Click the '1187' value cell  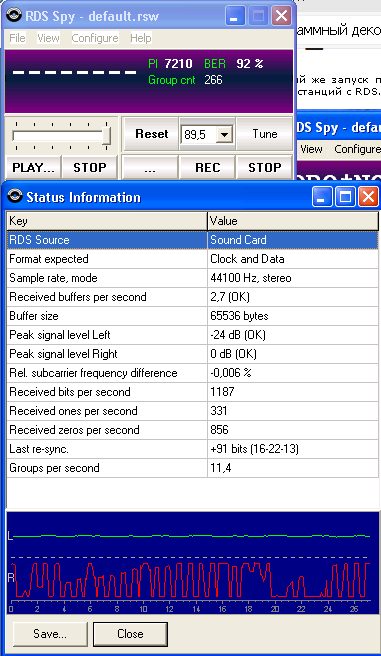pyautogui.click(x=293, y=392)
